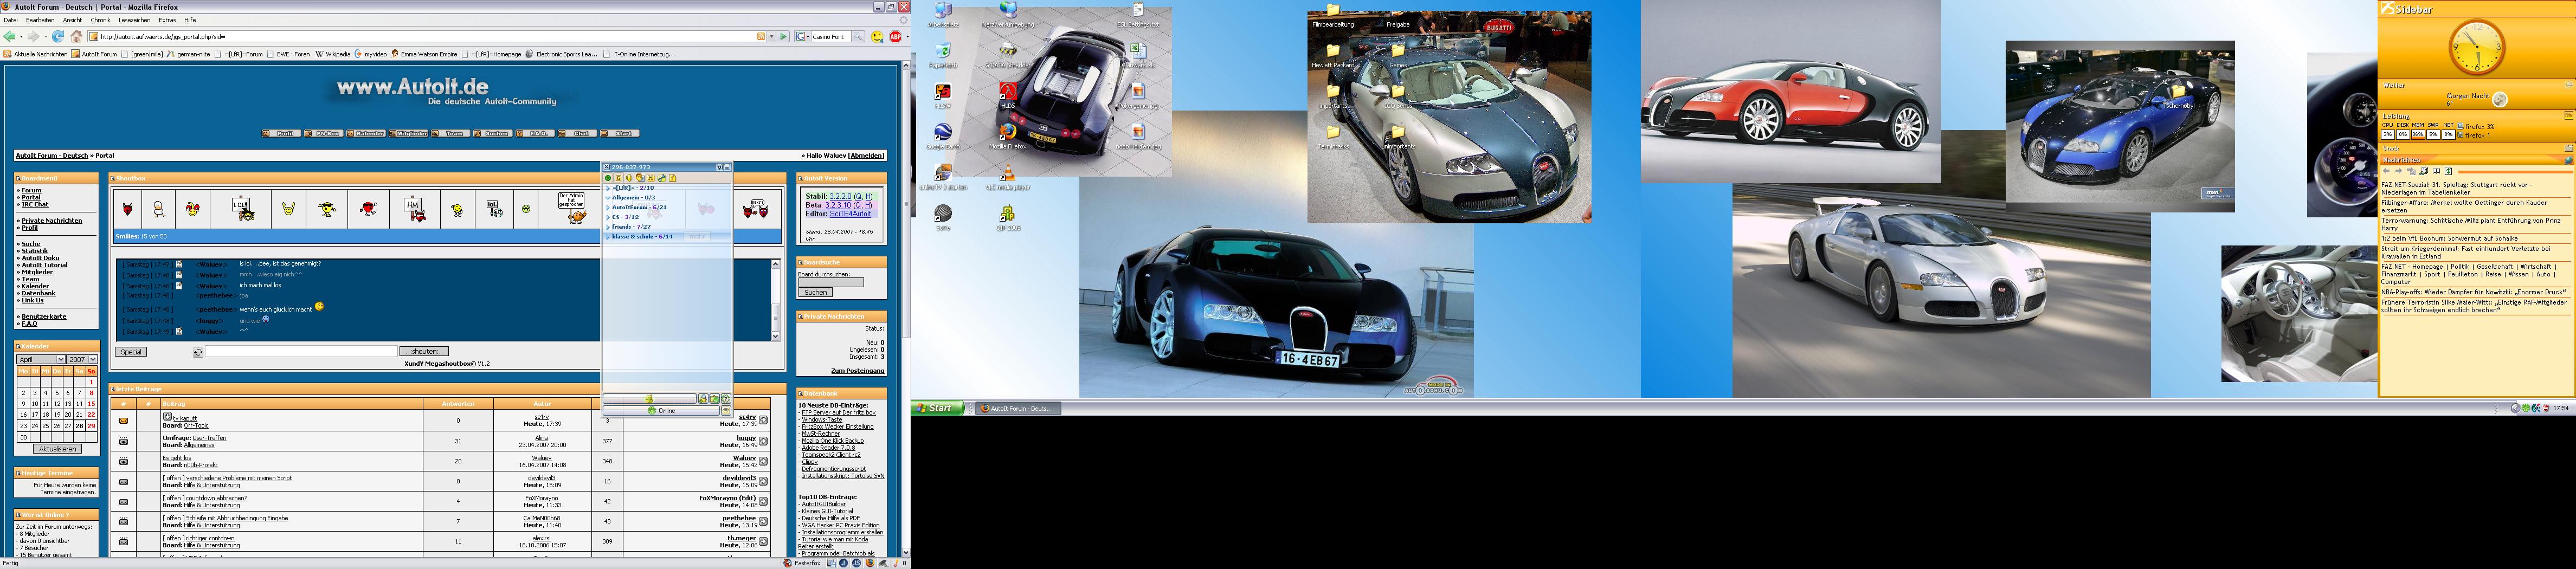Screen dimensions: 2576x569
Task: Expand the AutoItForum contact group
Action: coord(608,207)
